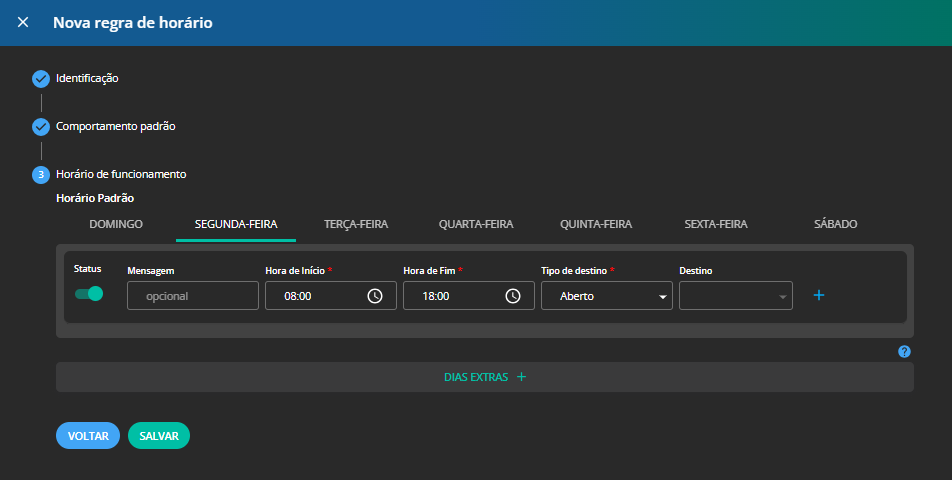952x480 pixels.
Task: Expand the Dias Extras section
Action: [x=485, y=377]
